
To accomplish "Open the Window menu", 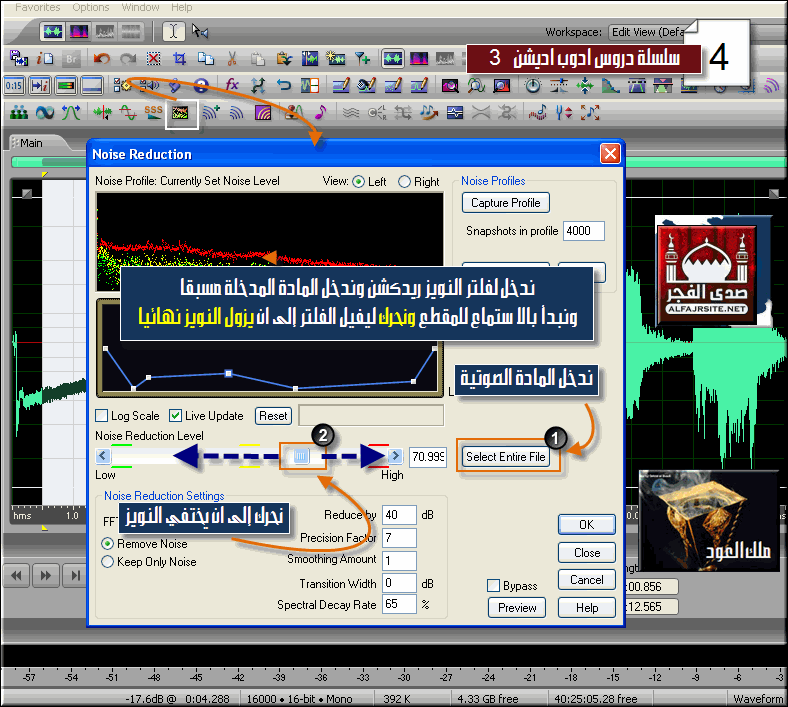I will point(140,7).
